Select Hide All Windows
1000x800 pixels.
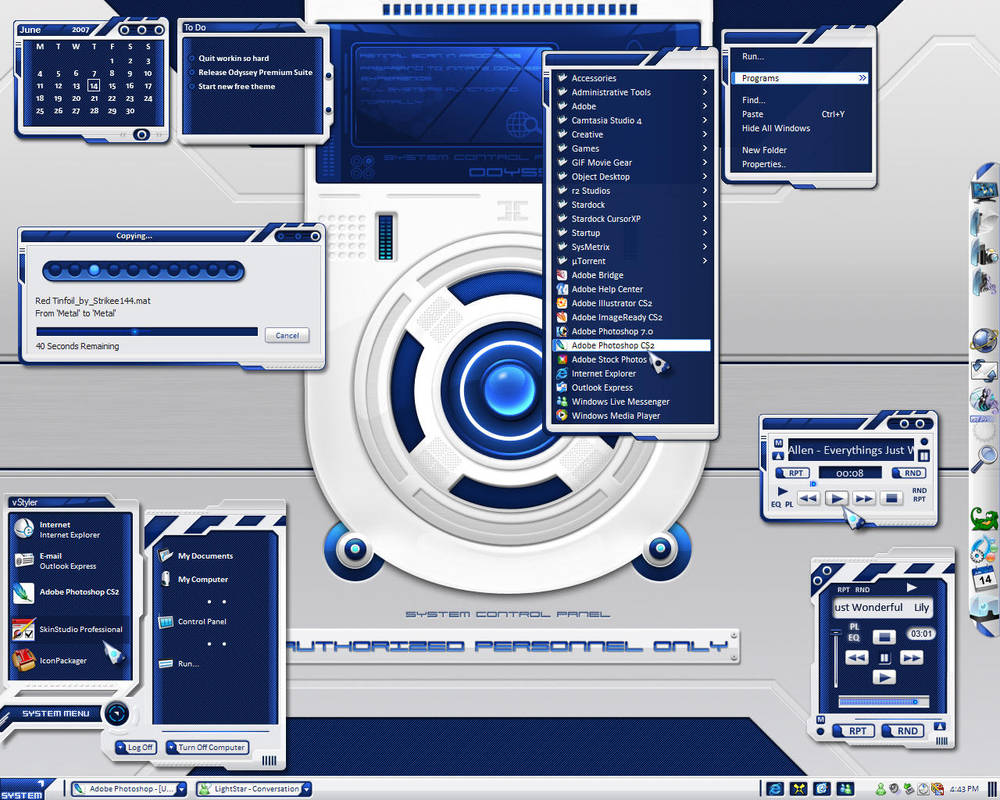(800, 128)
